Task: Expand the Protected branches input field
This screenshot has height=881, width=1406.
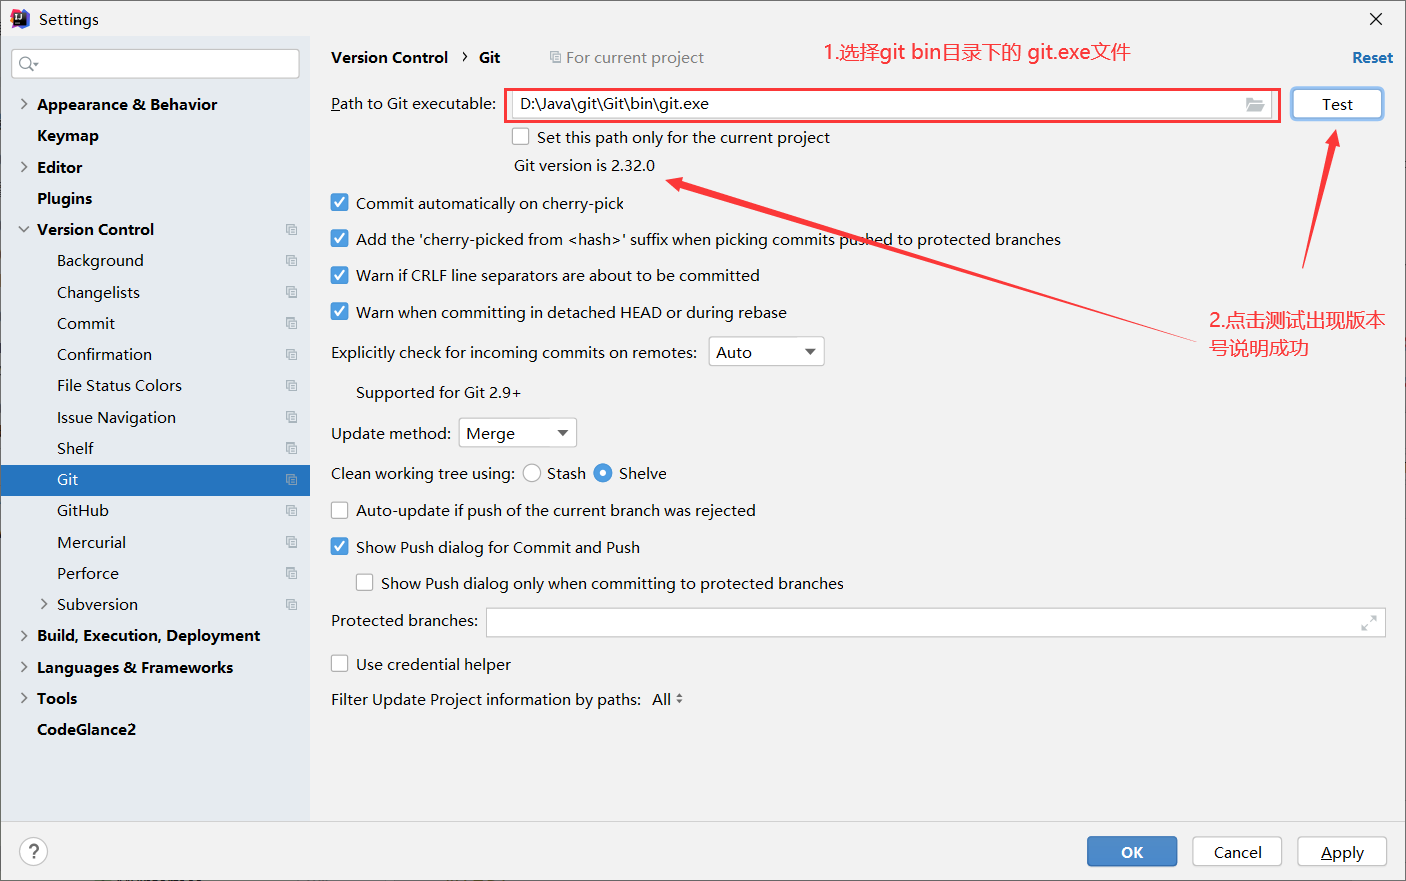Action: click(x=1369, y=621)
